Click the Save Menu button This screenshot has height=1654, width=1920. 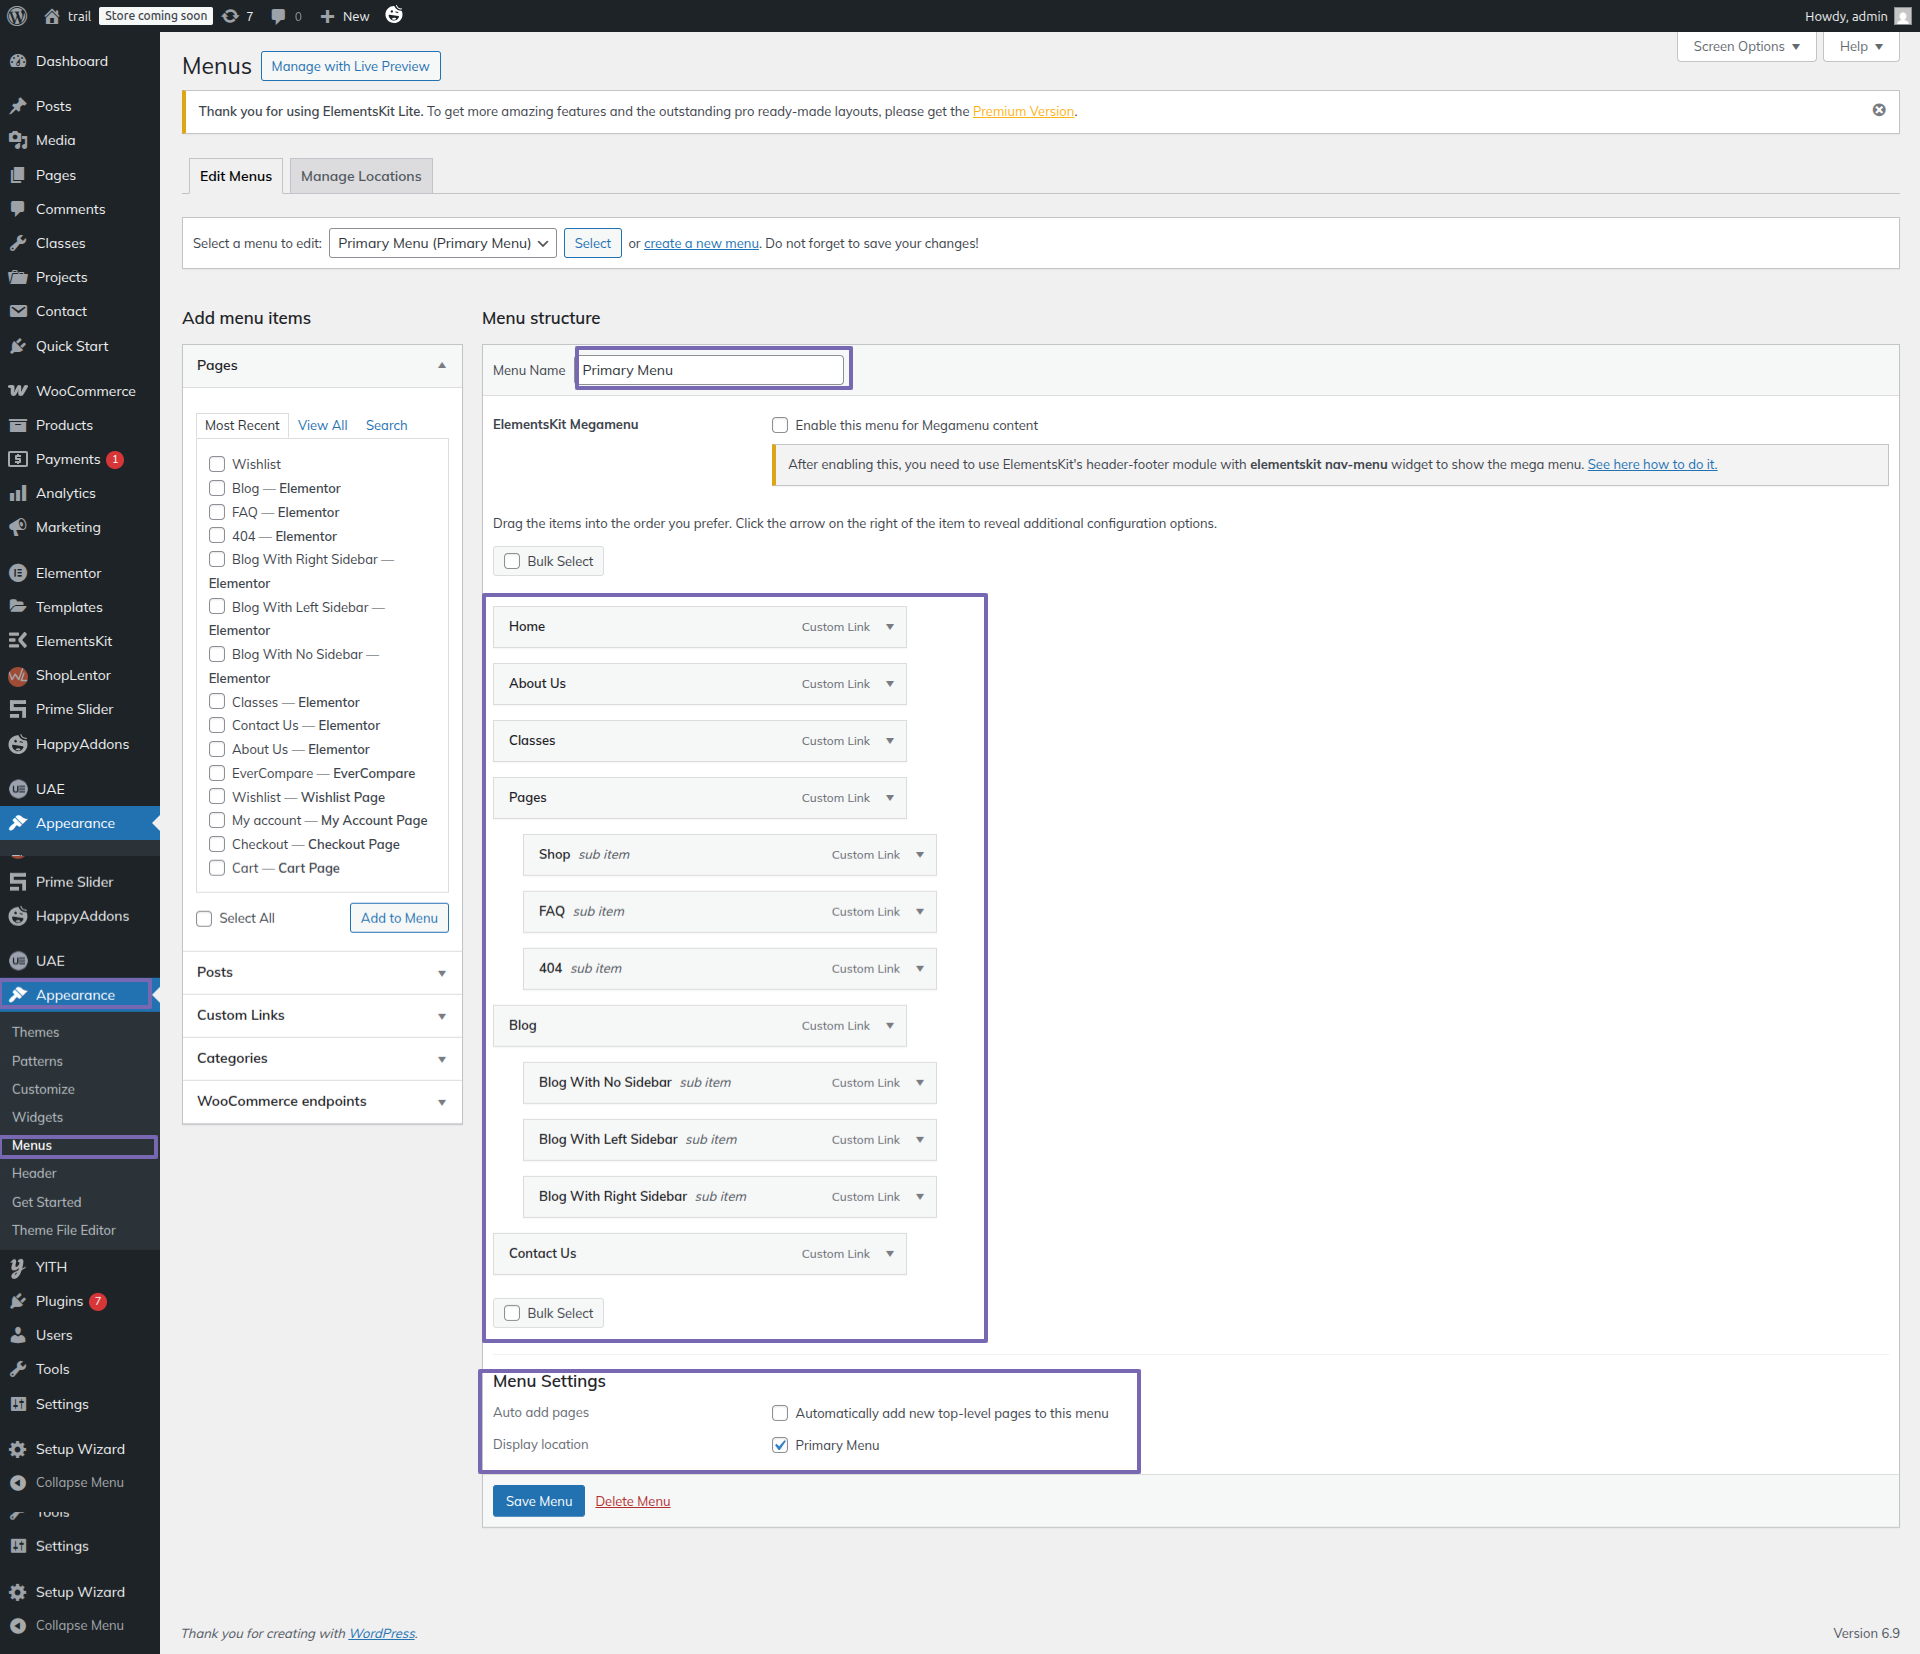coord(538,1501)
